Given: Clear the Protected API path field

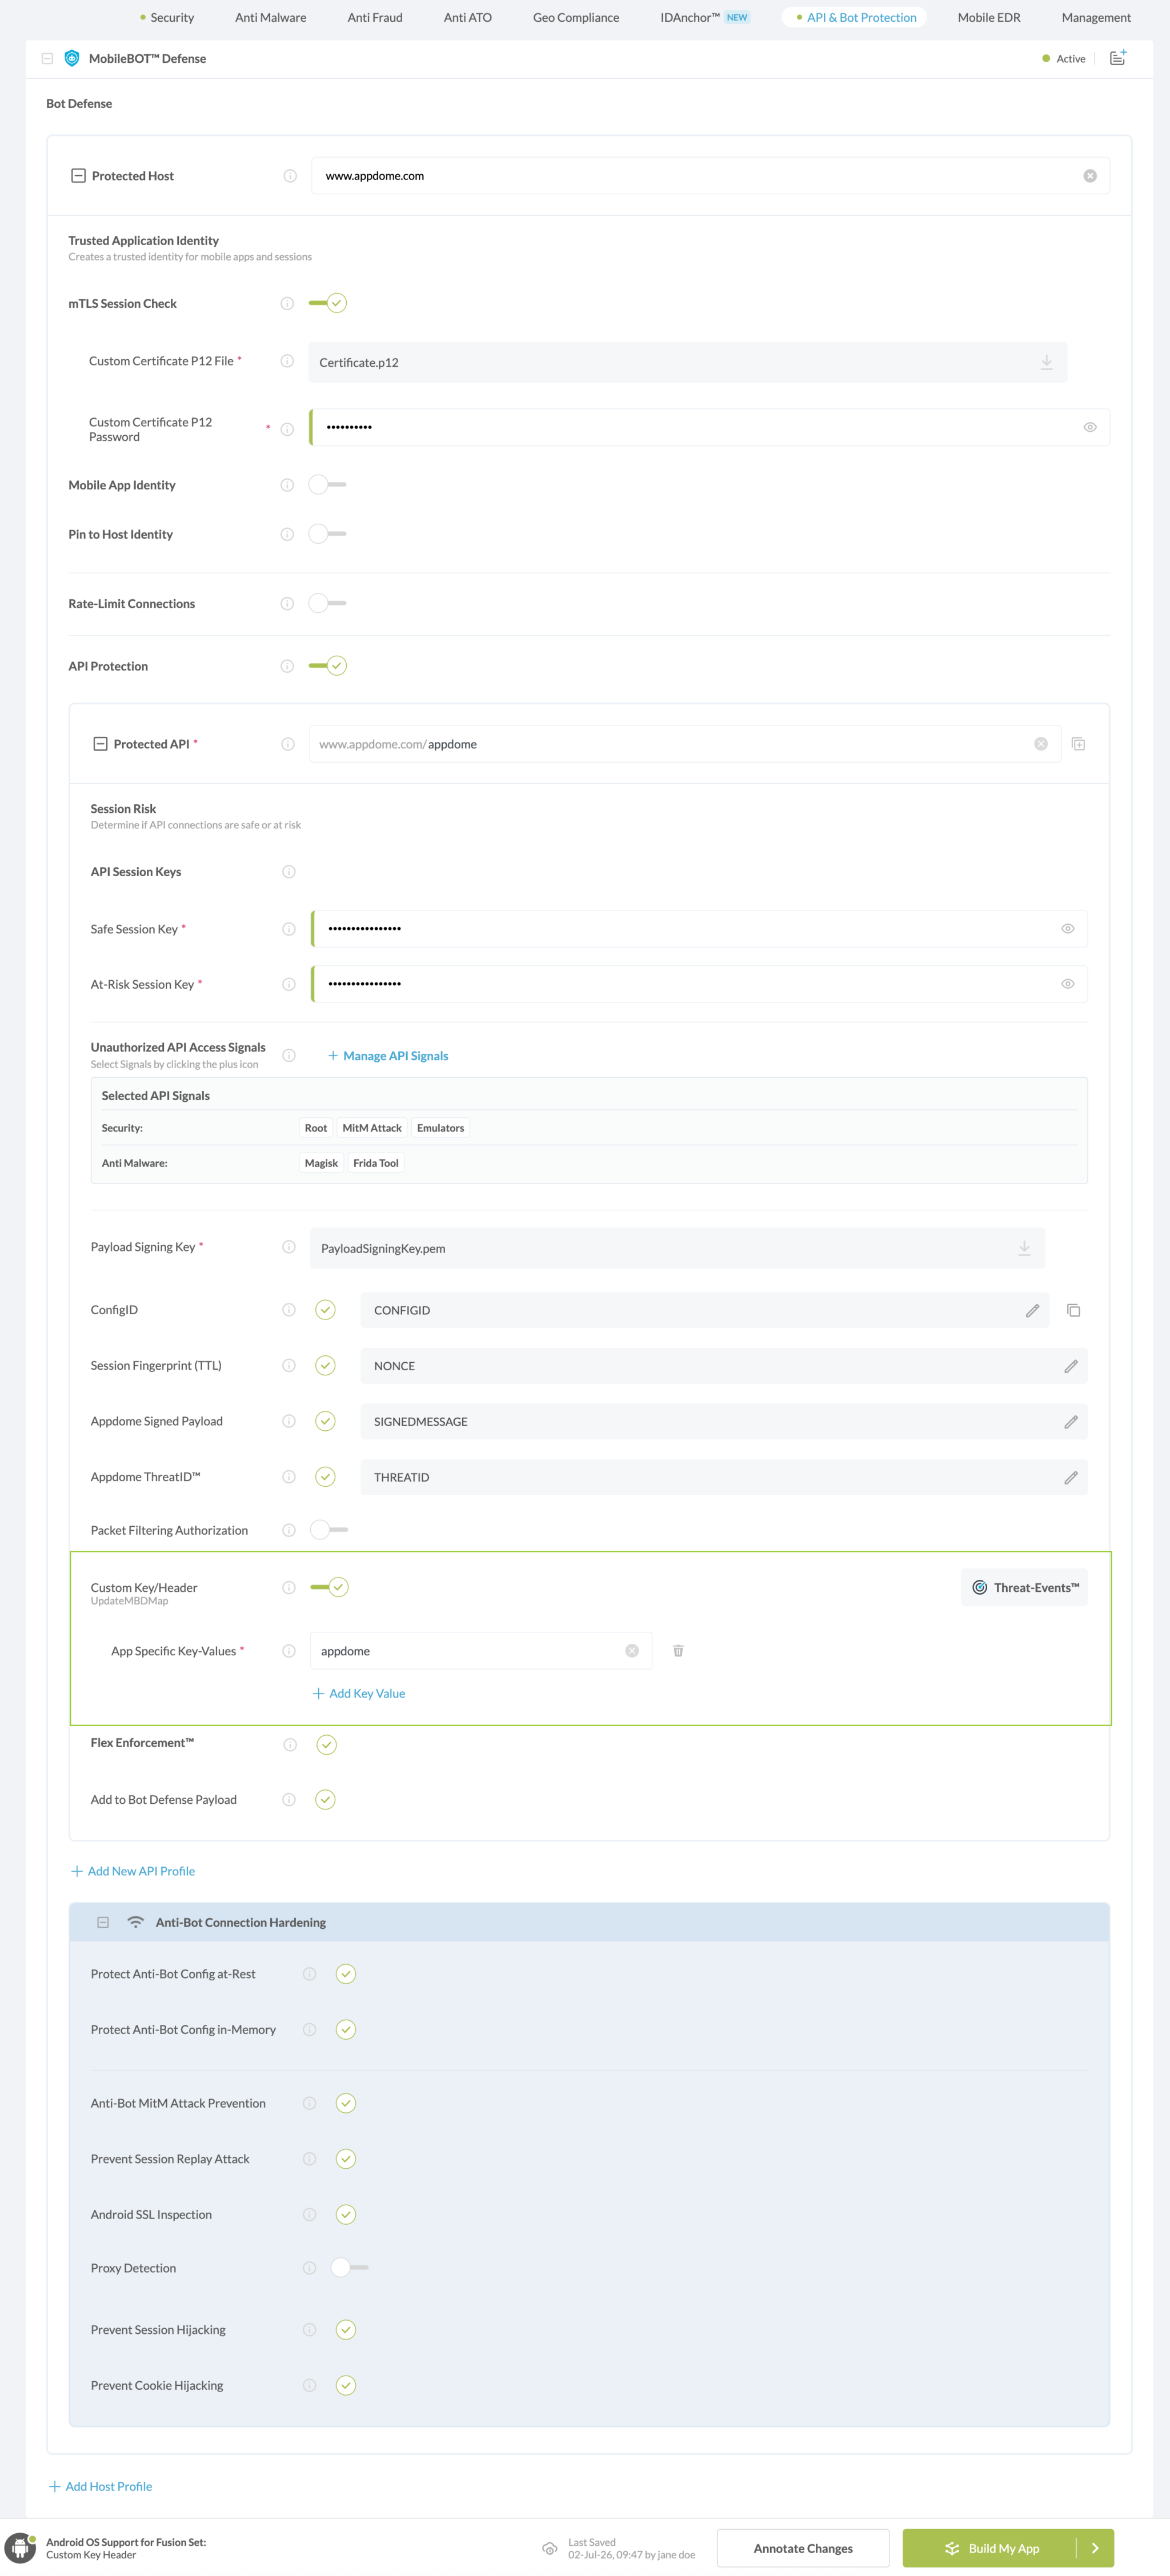Looking at the screenshot, I should [x=1041, y=744].
